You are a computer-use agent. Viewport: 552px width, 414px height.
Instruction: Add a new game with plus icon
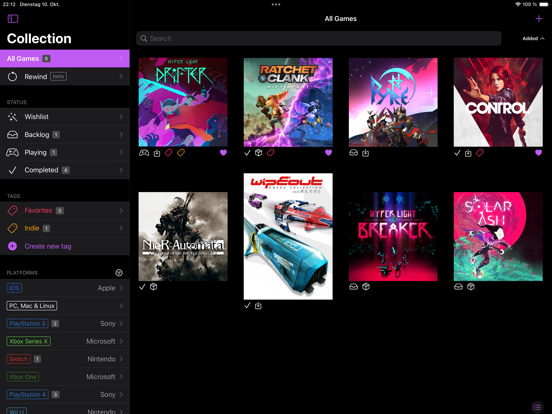pyautogui.click(x=539, y=19)
